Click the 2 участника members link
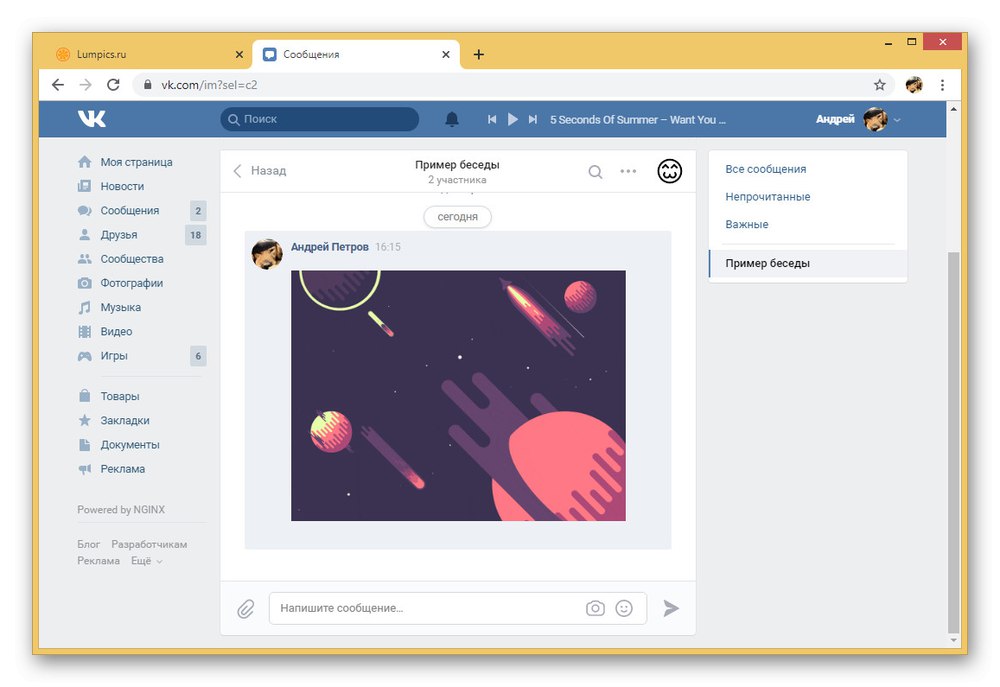Image resolution: width=1000 pixels, height=687 pixels. pos(457,180)
